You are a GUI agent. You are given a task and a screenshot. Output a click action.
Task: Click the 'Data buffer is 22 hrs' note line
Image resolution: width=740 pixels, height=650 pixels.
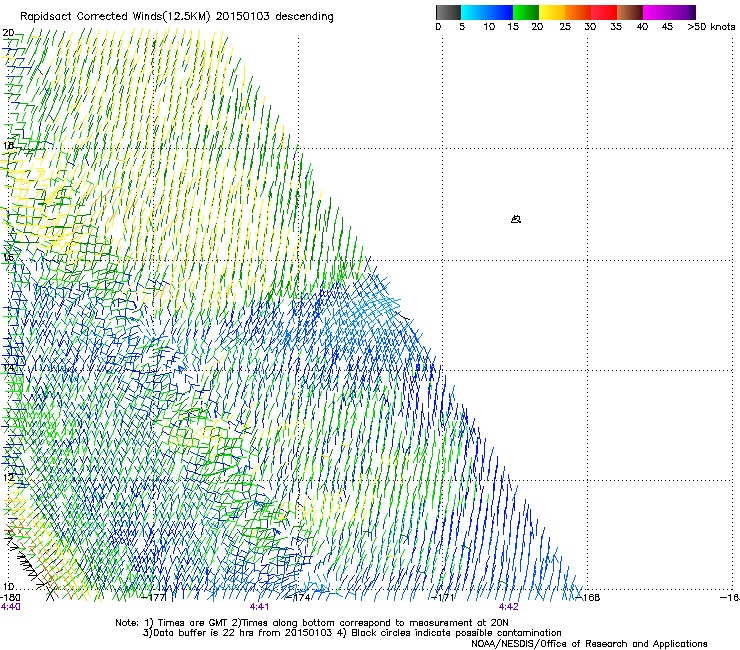(352, 633)
